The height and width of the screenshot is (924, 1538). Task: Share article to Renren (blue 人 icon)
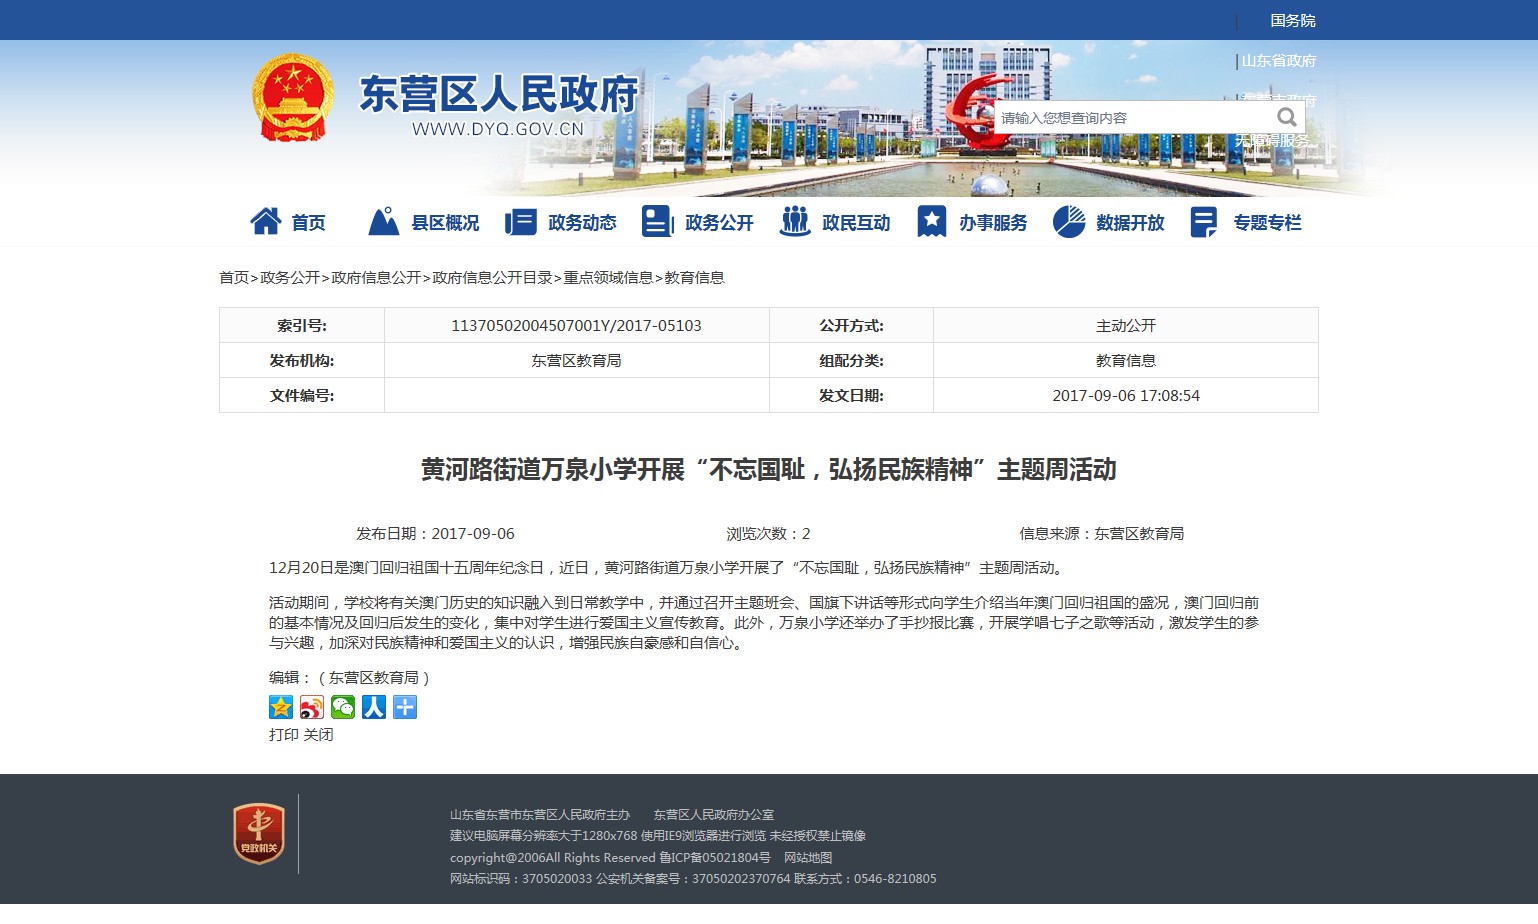pyautogui.click(x=374, y=707)
